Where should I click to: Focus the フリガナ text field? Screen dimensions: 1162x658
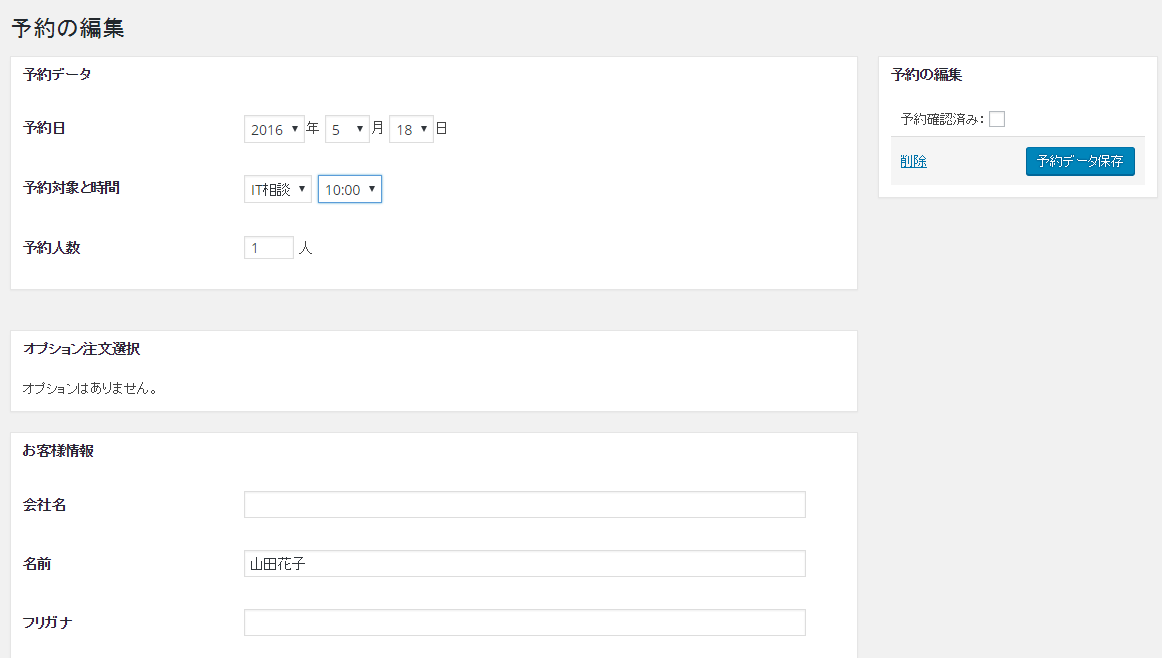(x=525, y=622)
